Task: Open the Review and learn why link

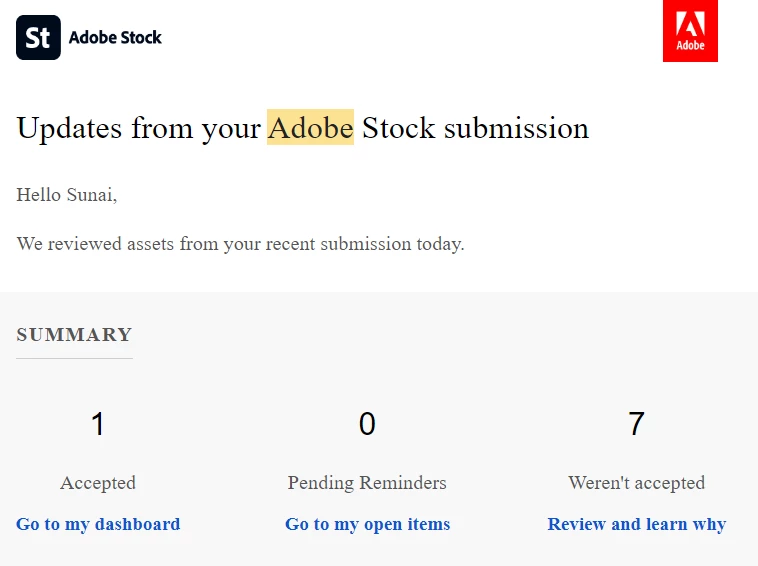Action: pos(636,524)
